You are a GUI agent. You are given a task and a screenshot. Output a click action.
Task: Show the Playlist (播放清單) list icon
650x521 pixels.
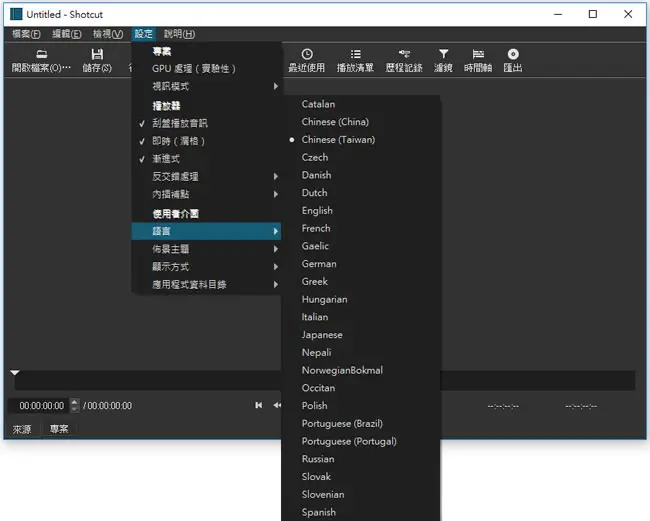tap(355, 54)
